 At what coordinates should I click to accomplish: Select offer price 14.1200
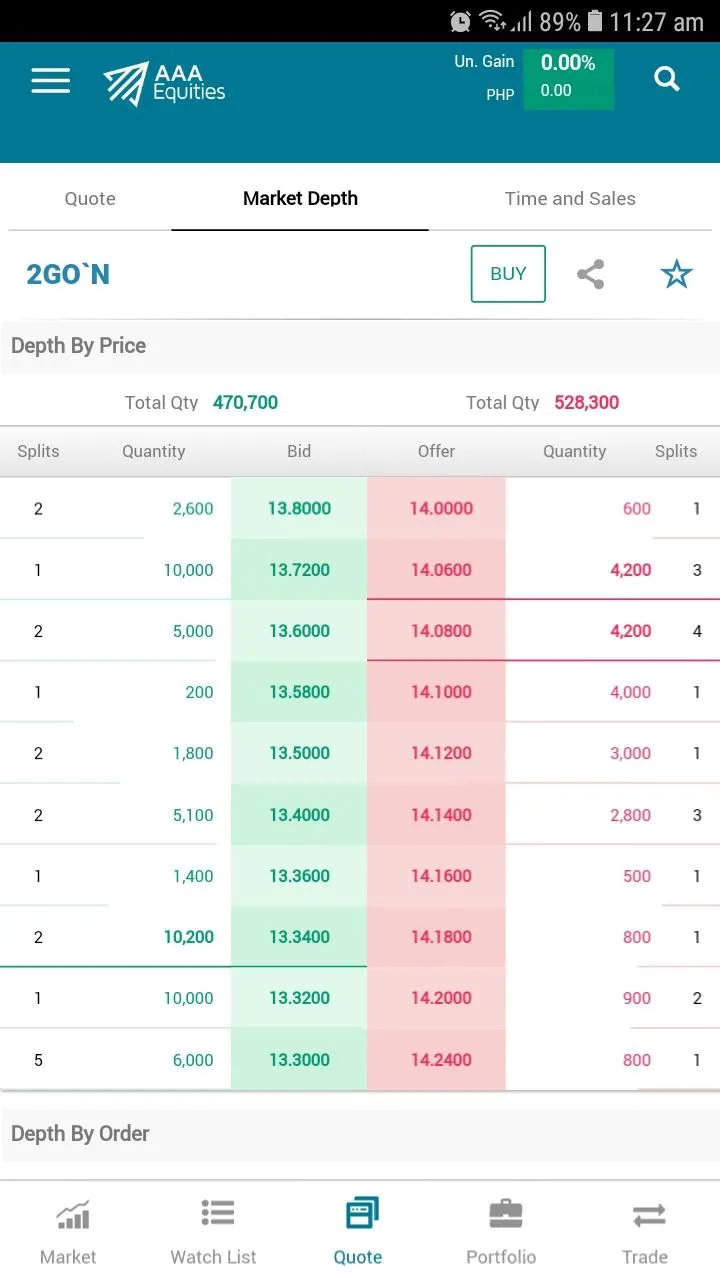click(x=437, y=753)
